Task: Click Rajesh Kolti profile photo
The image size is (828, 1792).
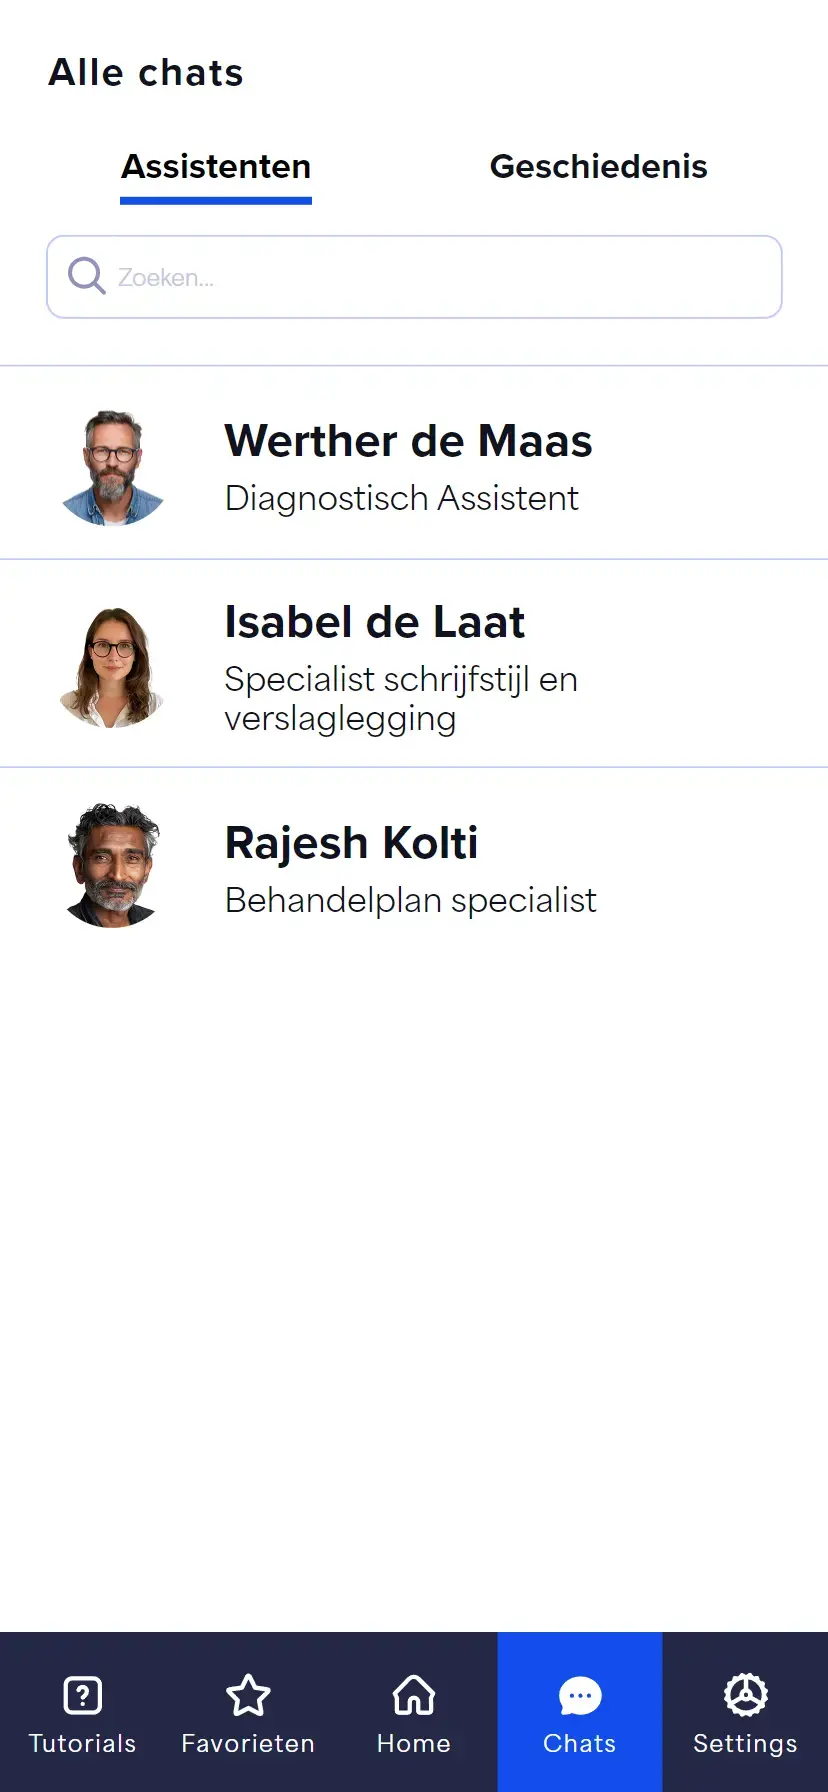Action: coord(113,866)
